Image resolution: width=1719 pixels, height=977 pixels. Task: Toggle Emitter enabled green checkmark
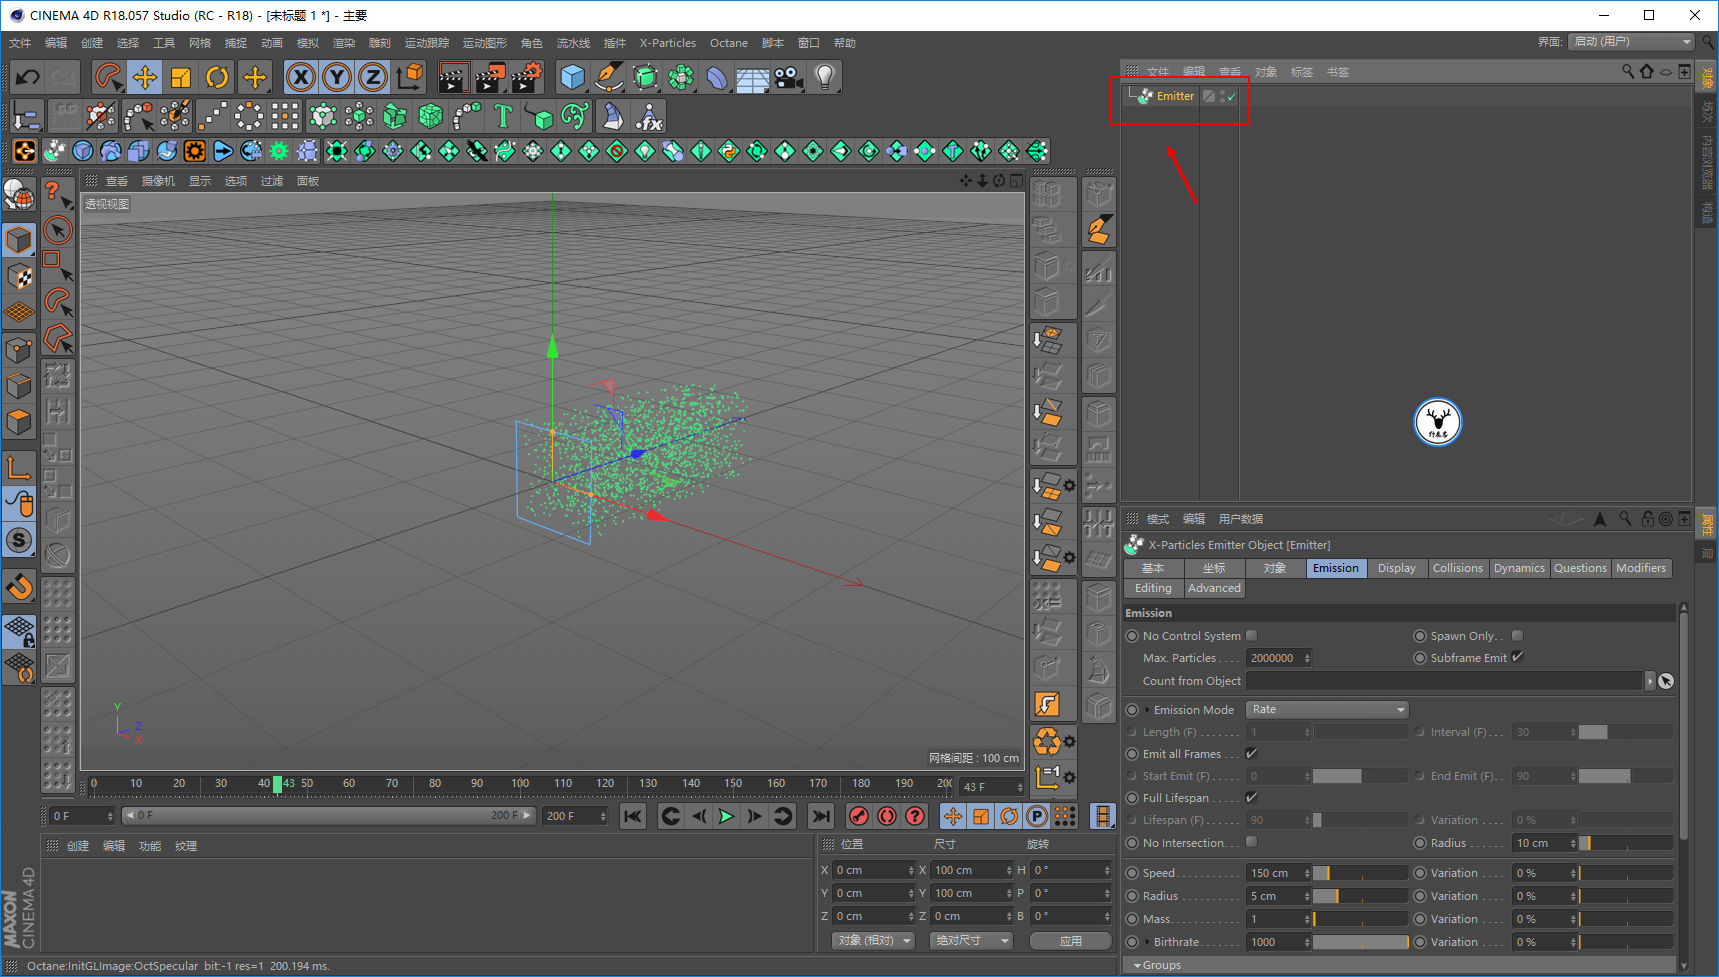[x=1231, y=97]
